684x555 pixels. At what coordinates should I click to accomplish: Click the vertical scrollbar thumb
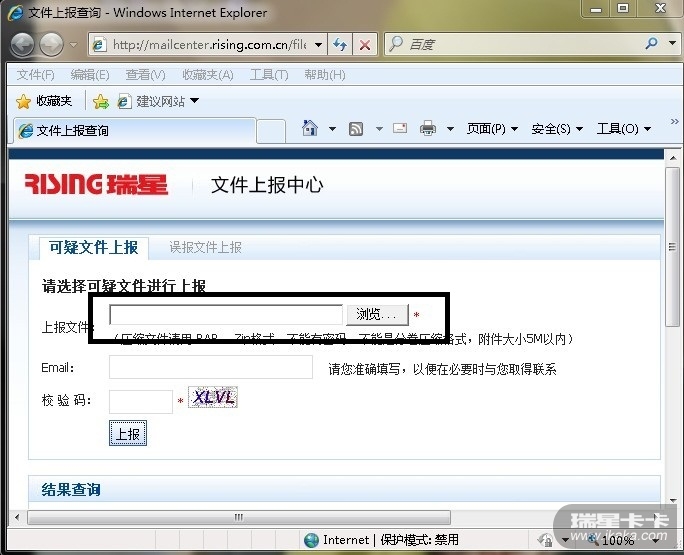(672, 247)
